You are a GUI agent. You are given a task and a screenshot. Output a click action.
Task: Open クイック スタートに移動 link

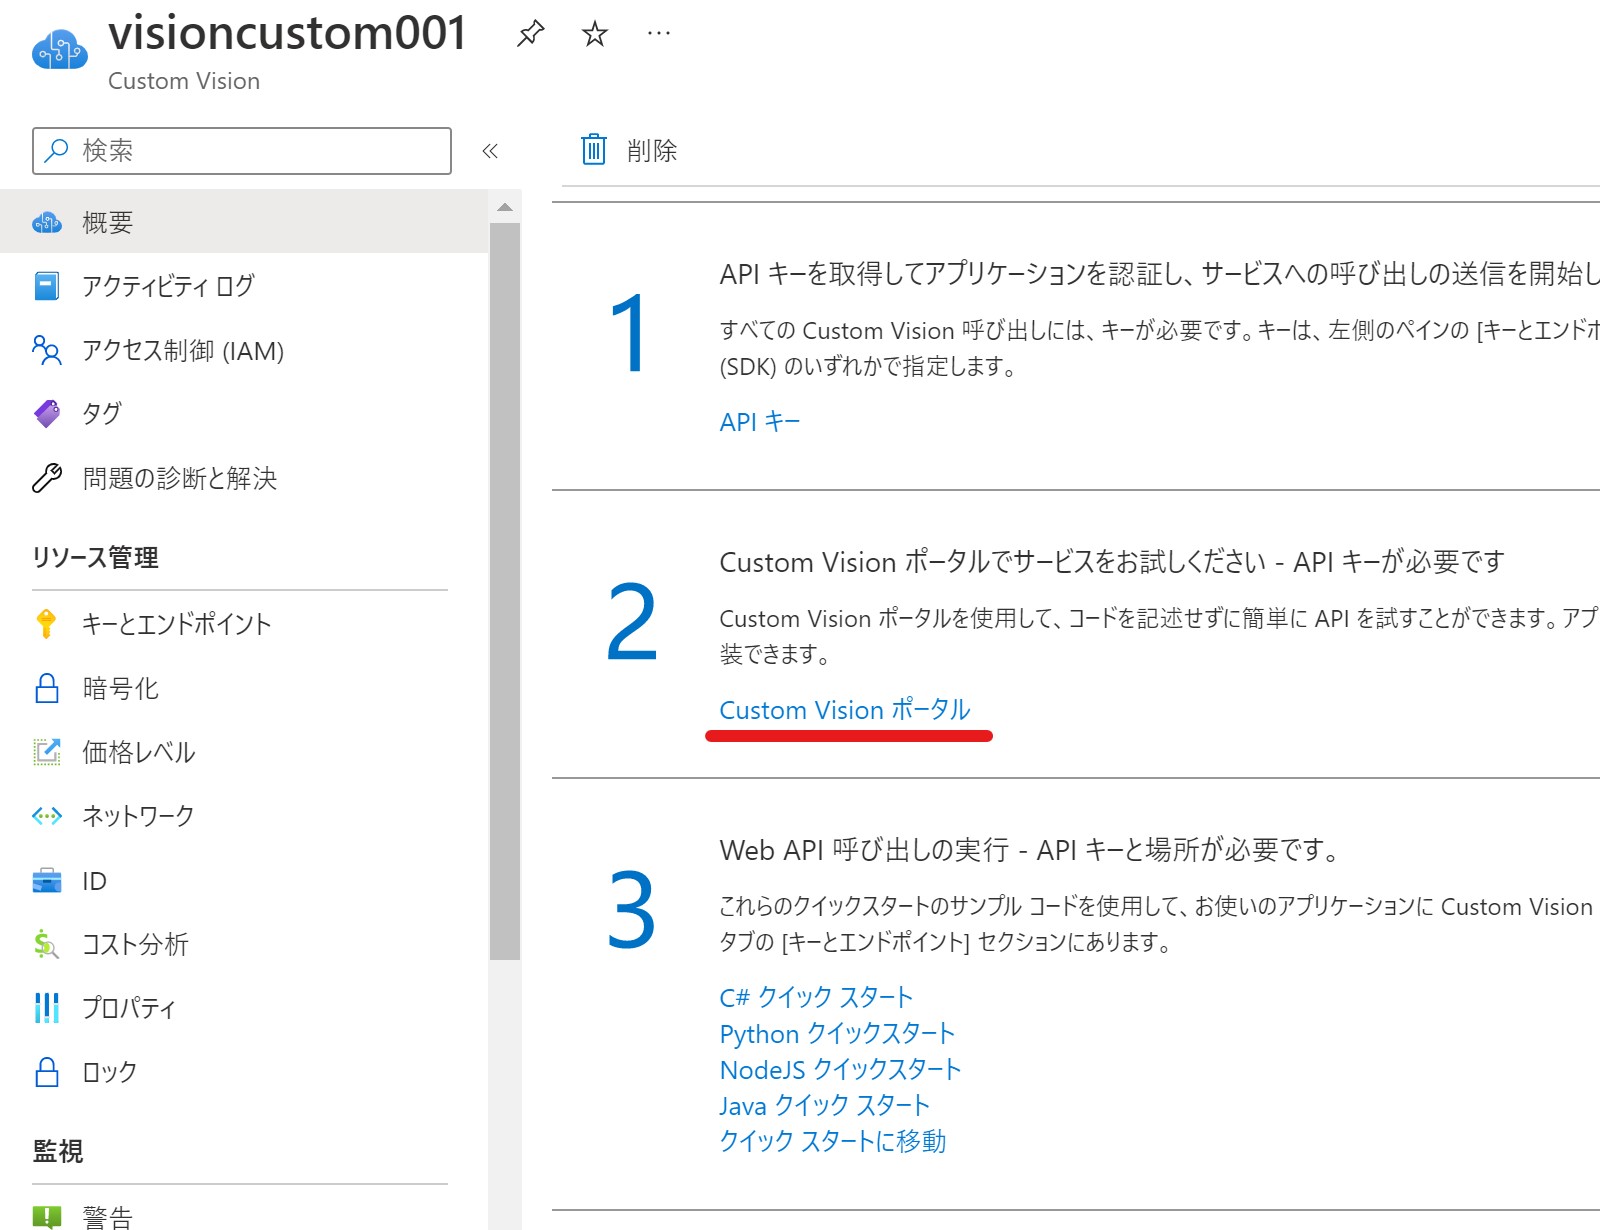pyautogui.click(x=832, y=1141)
